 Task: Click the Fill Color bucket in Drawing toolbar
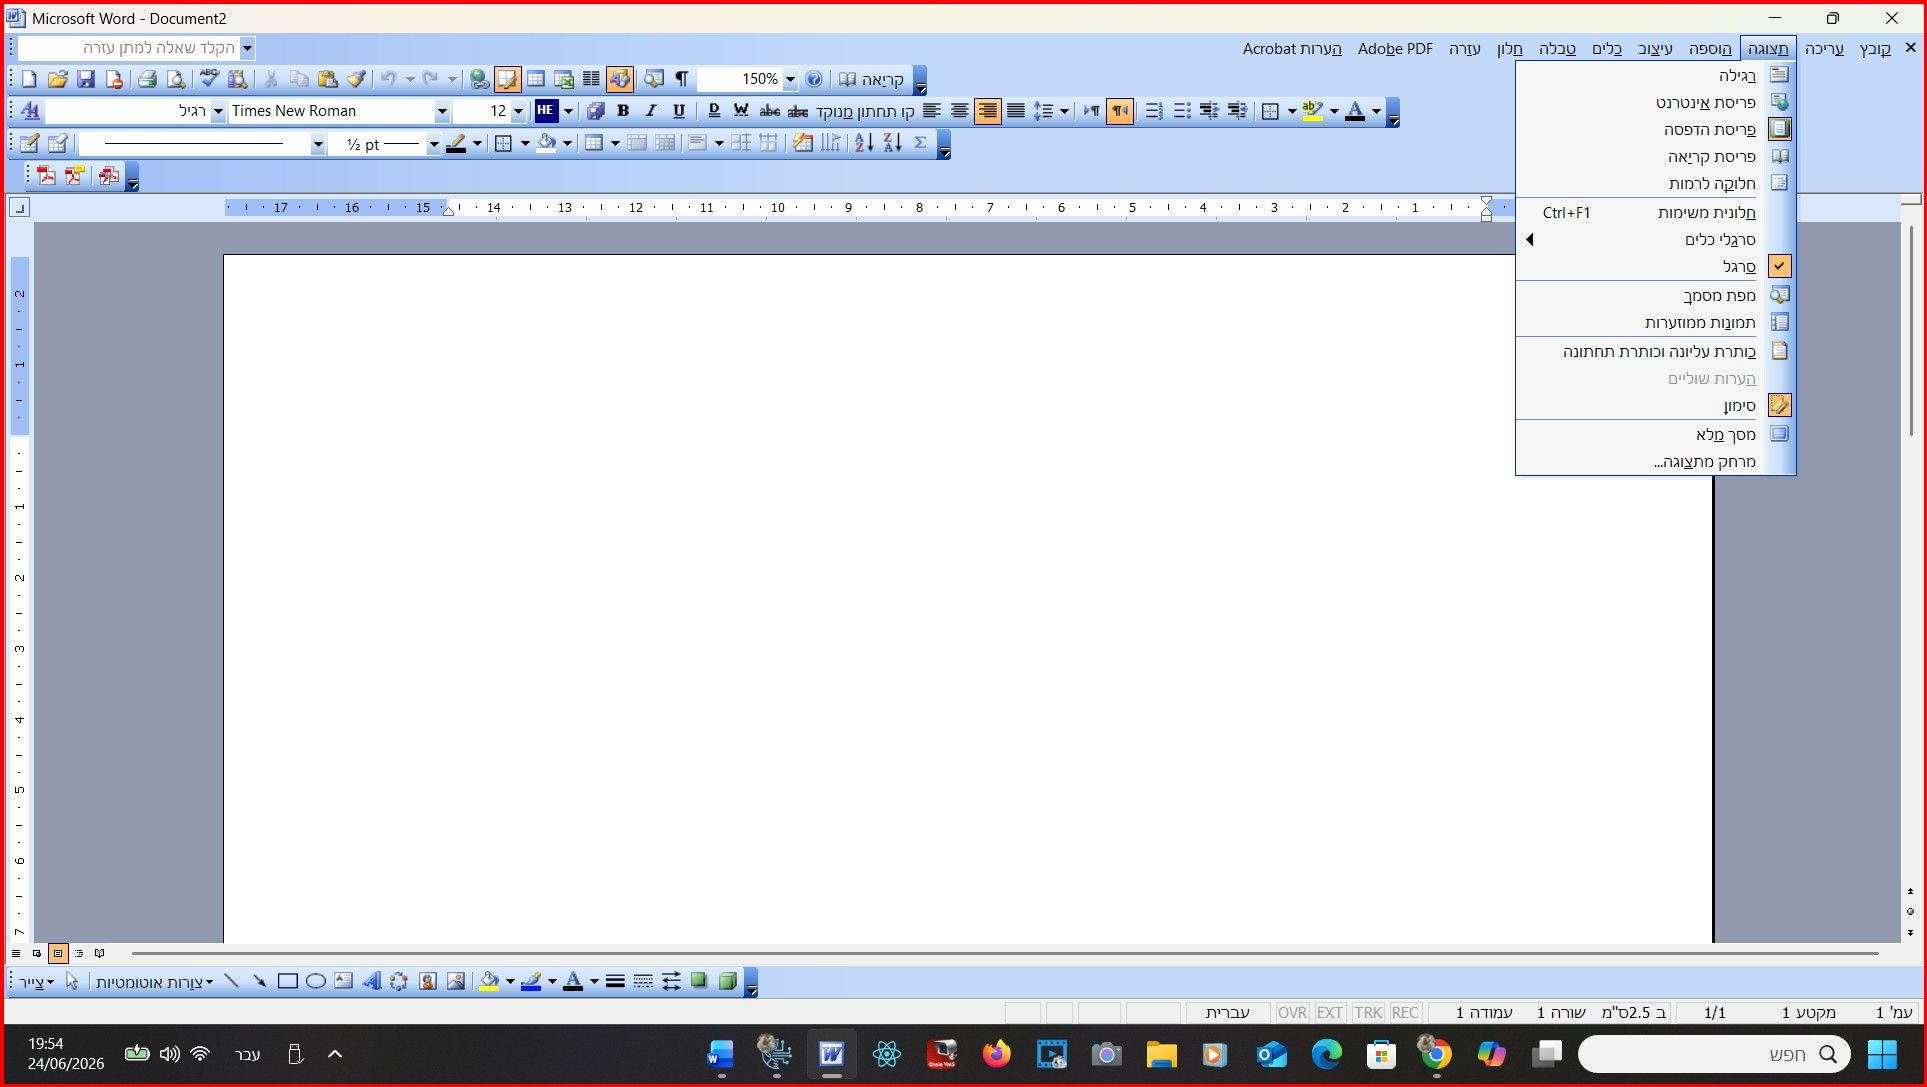click(489, 981)
